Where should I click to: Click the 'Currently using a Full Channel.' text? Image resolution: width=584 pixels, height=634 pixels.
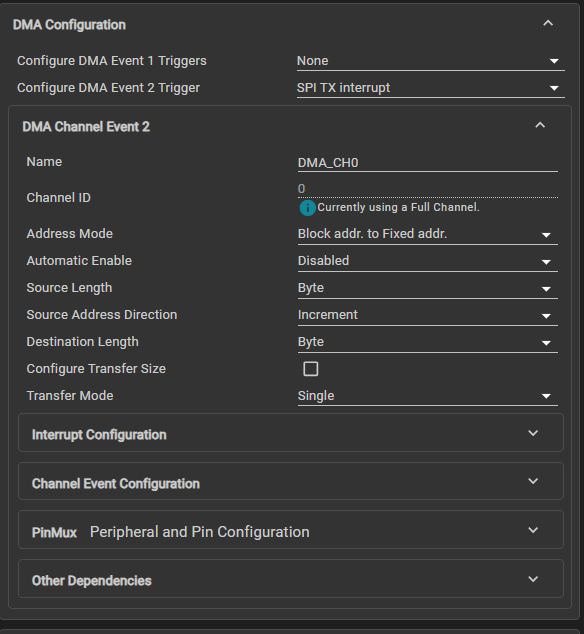[x=398, y=207]
